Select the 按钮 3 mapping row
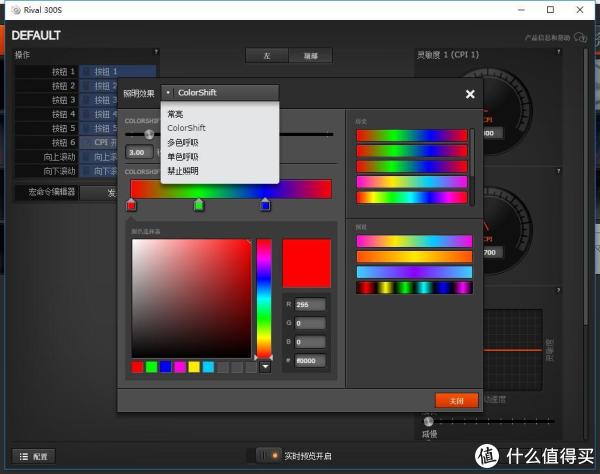The image size is (600, 474). (x=66, y=100)
